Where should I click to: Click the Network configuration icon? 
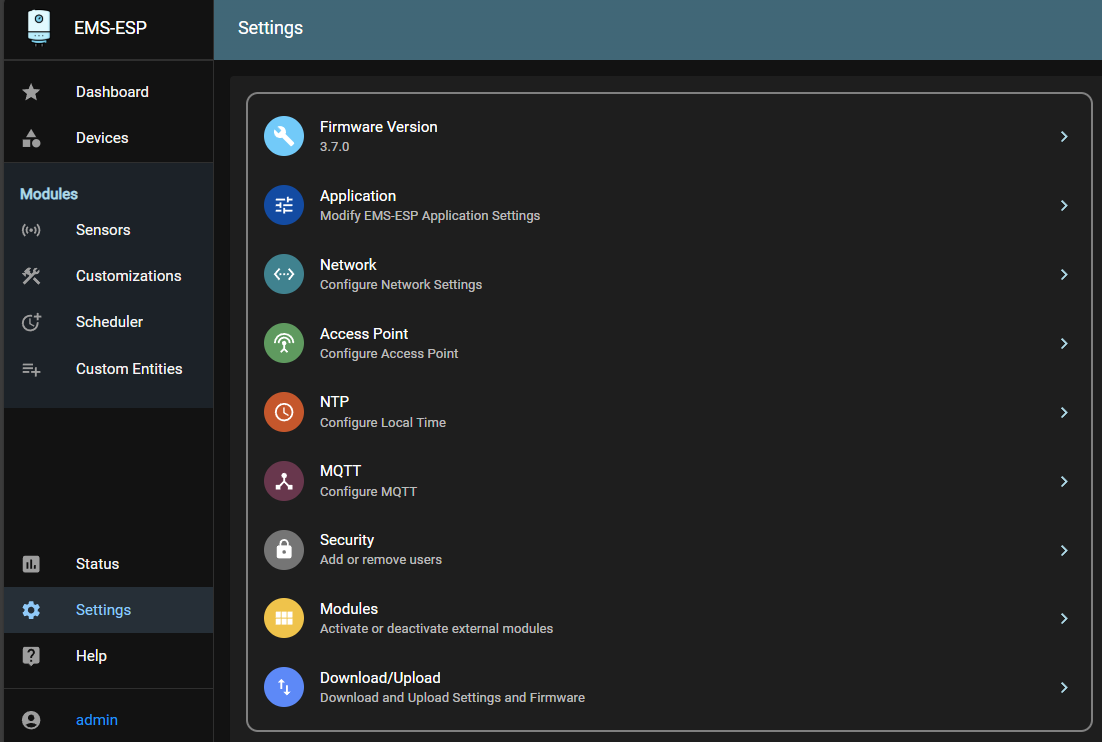(x=284, y=273)
